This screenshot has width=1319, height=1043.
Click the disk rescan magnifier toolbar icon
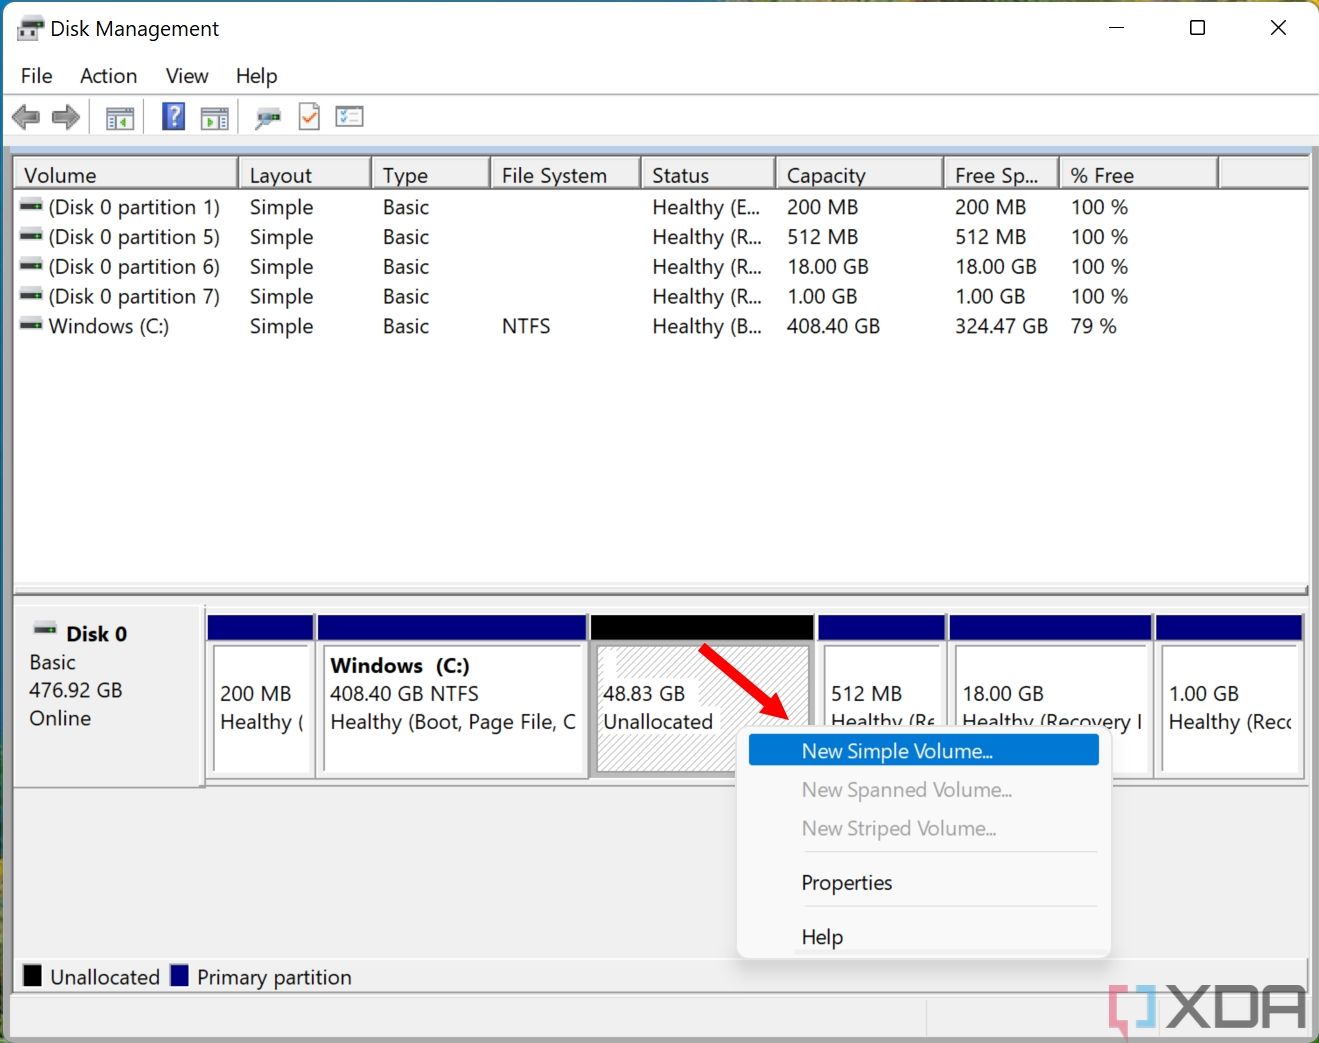click(267, 116)
